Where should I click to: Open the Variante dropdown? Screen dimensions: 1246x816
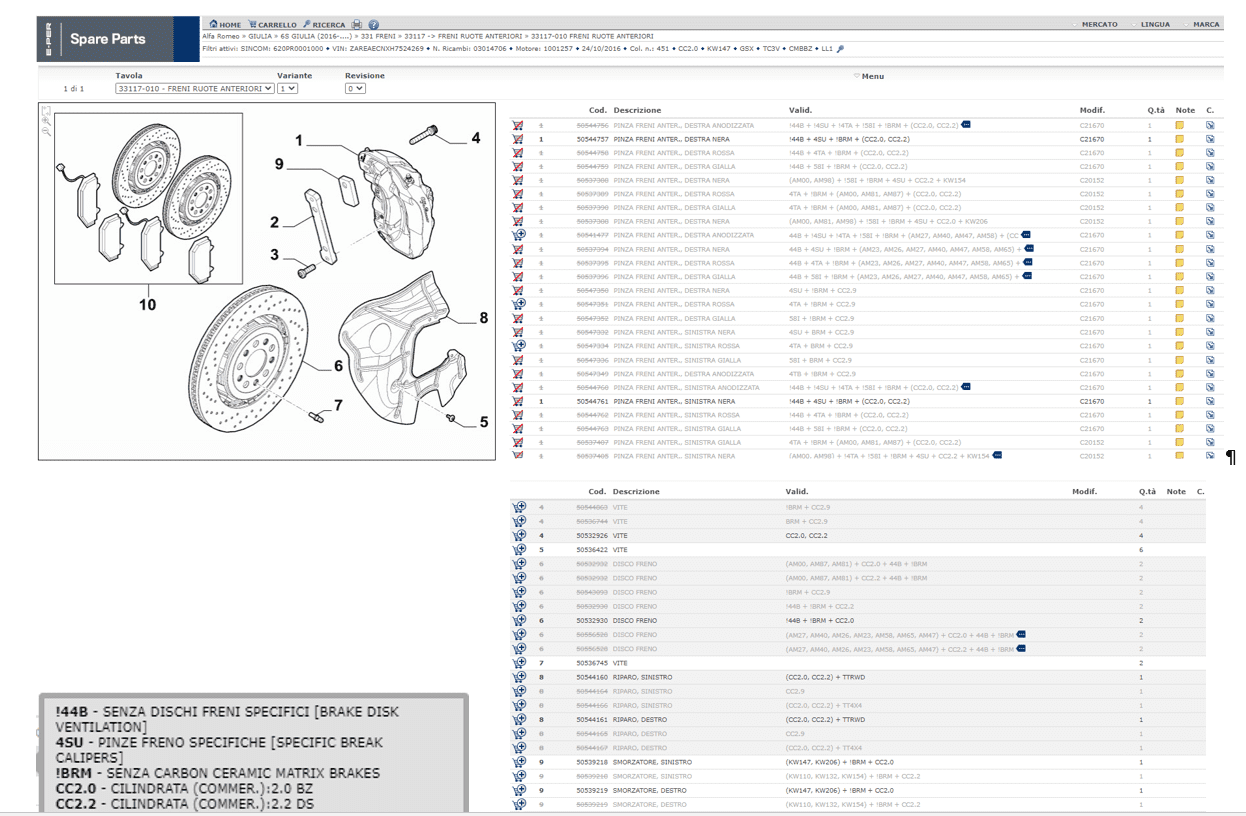point(287,88)
